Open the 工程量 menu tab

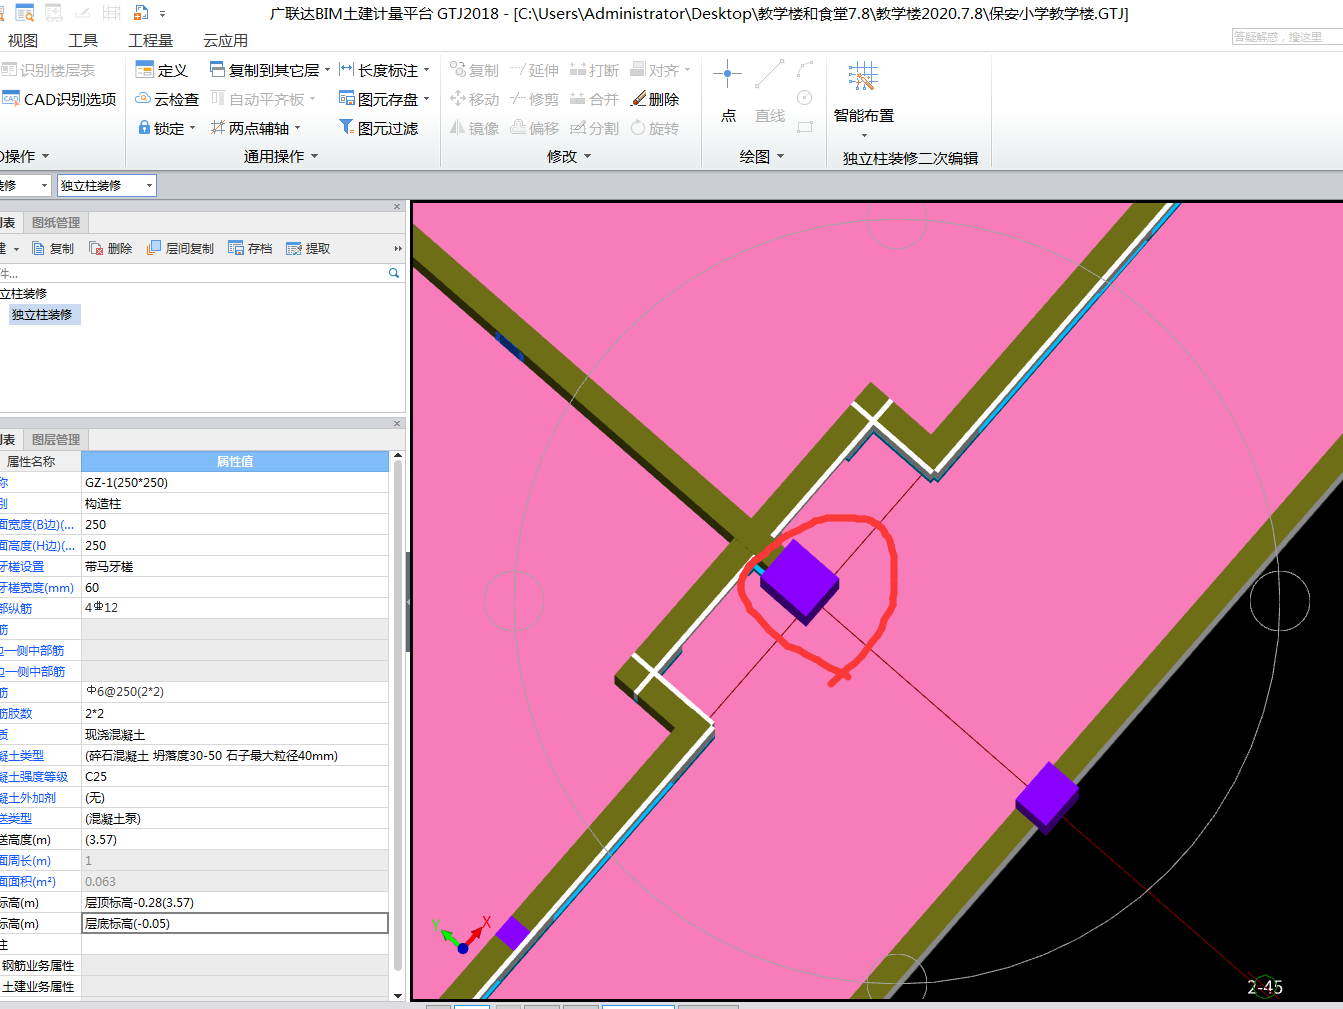coord(150,40)
